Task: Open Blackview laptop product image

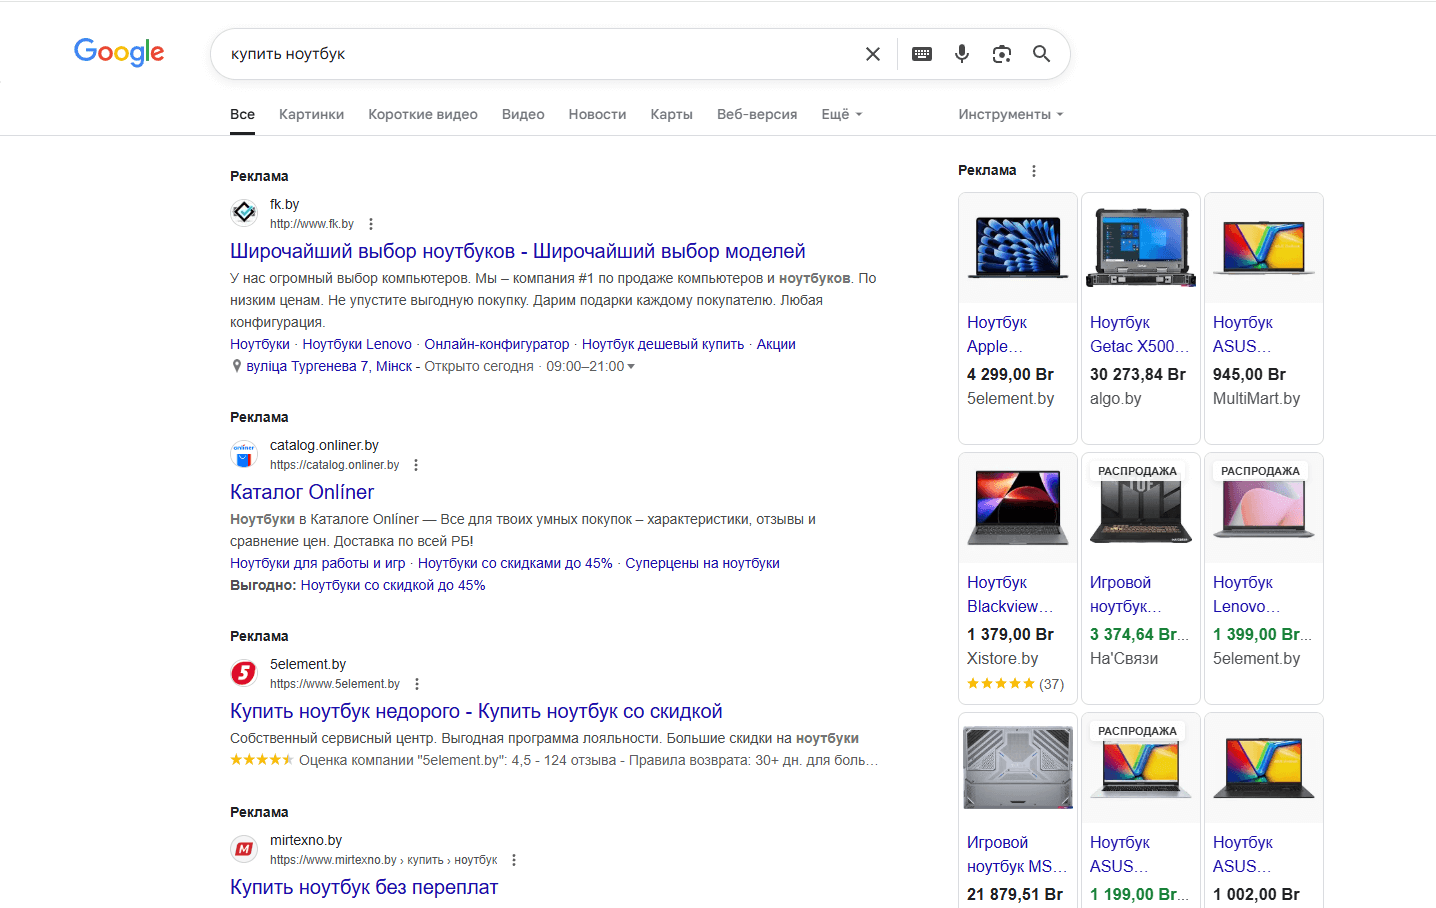Action: pyautogui.click(x=1018, y=508)
